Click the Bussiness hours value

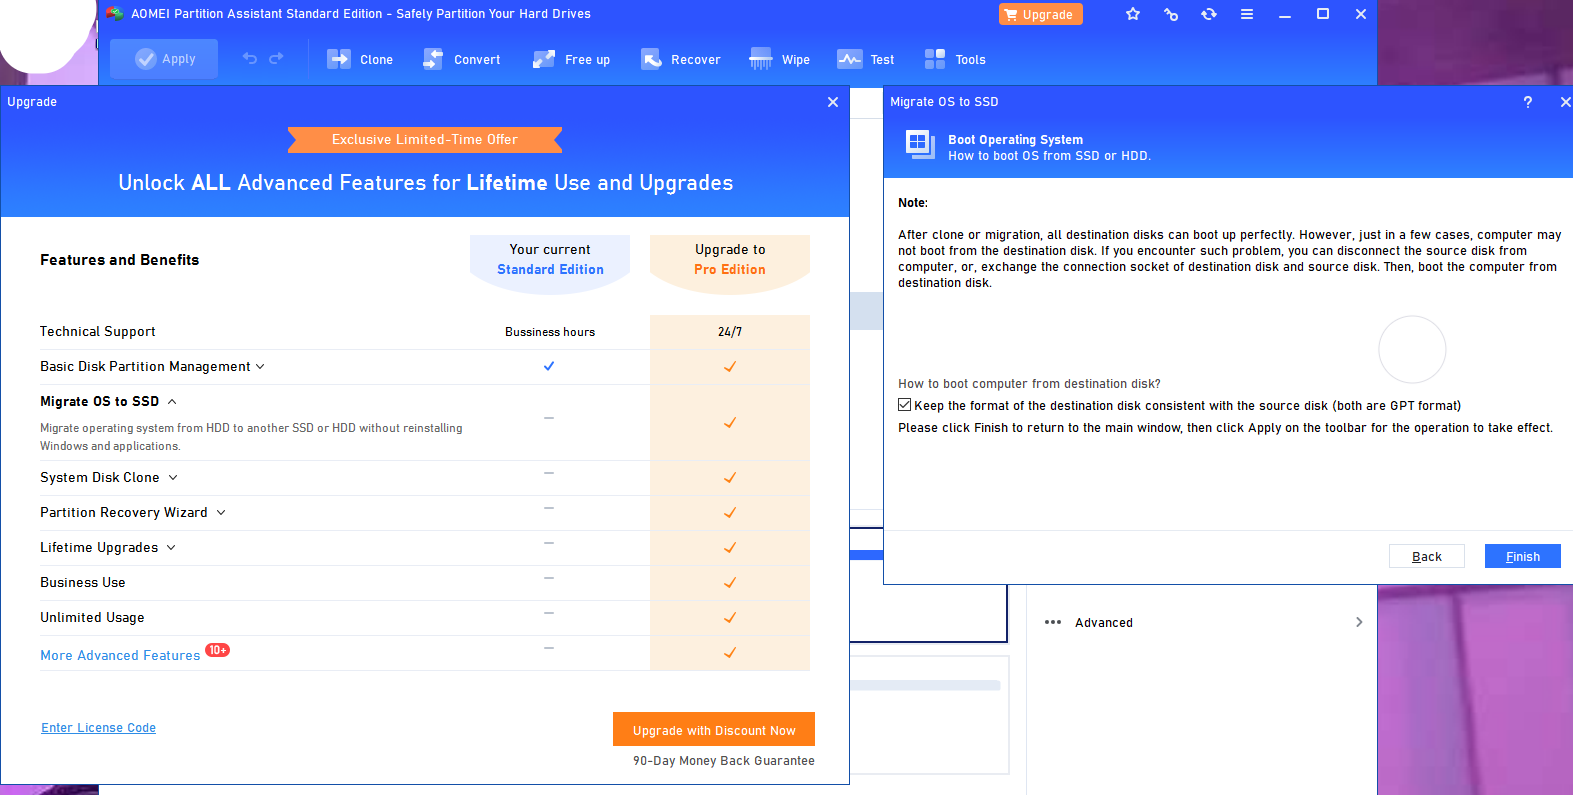coord(550,332)
